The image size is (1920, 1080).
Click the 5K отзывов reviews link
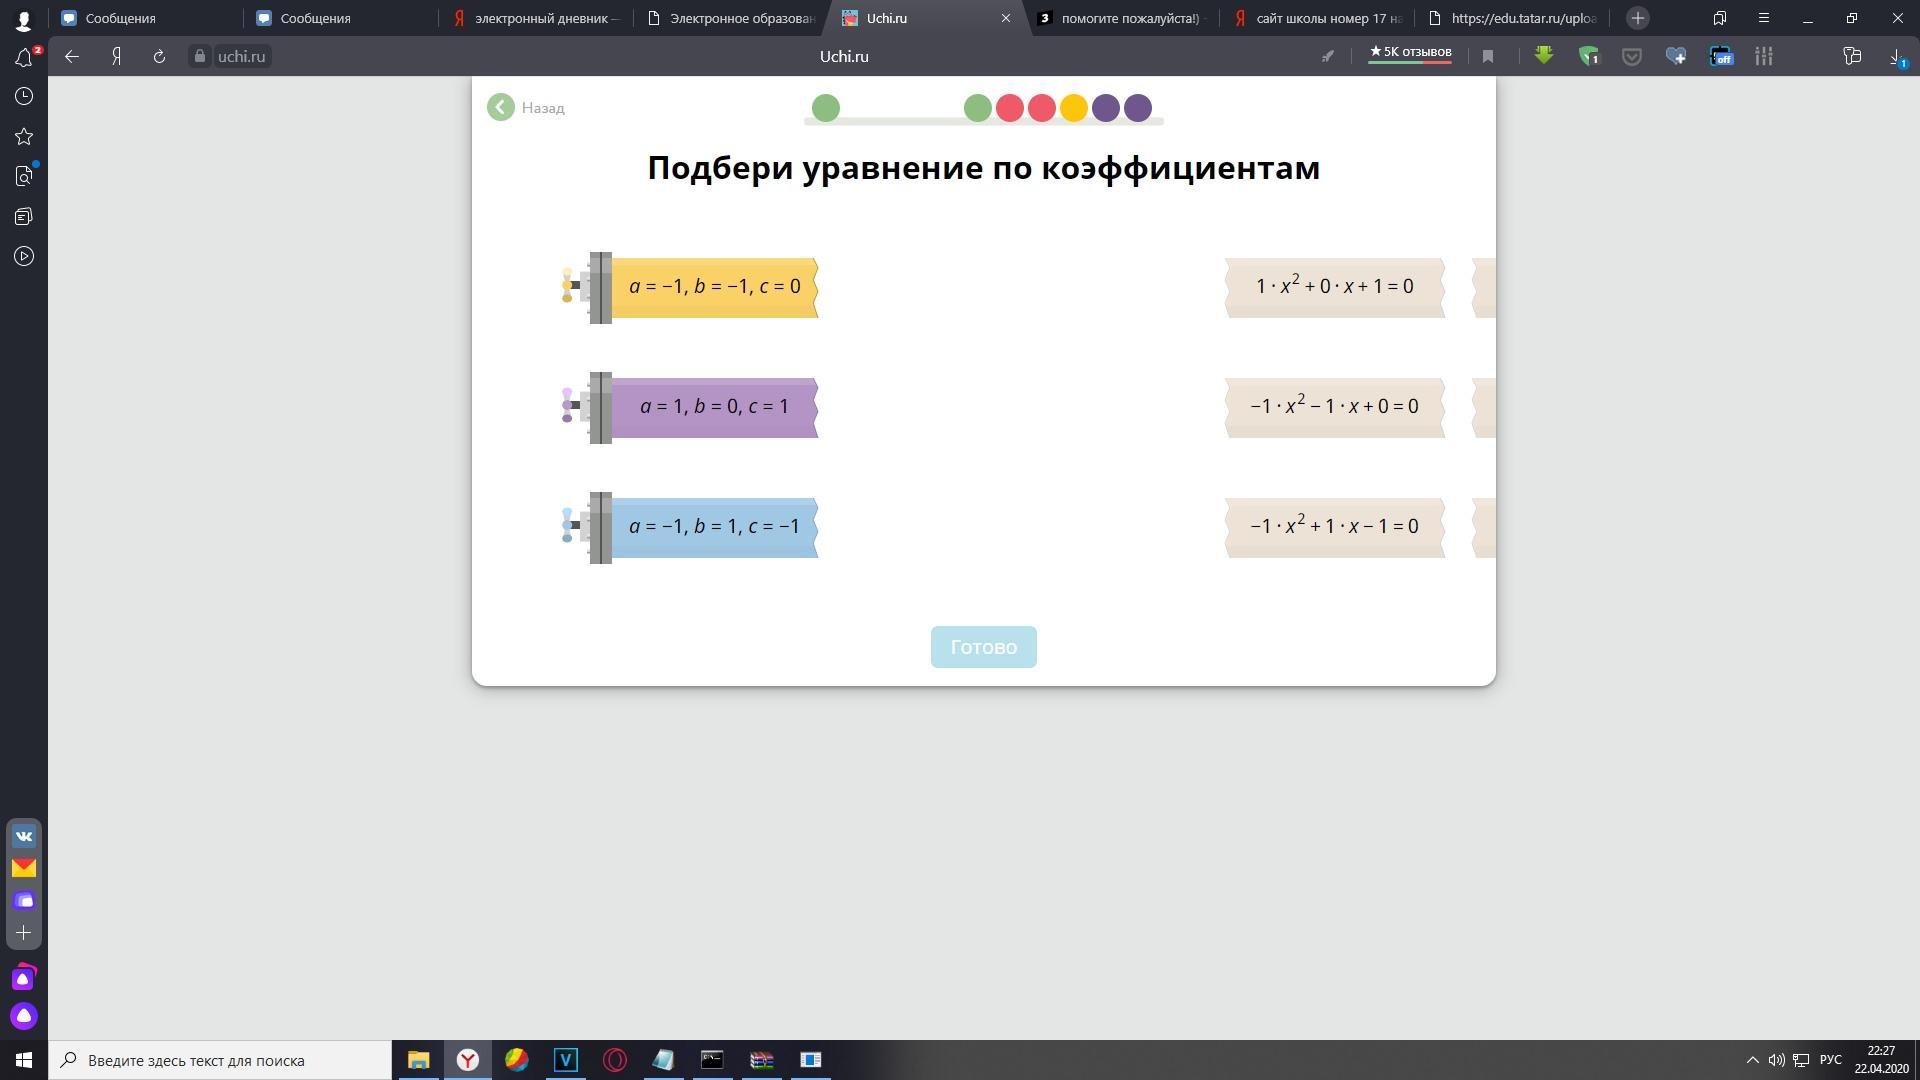pyautogui.click(x=1410, y=52)
